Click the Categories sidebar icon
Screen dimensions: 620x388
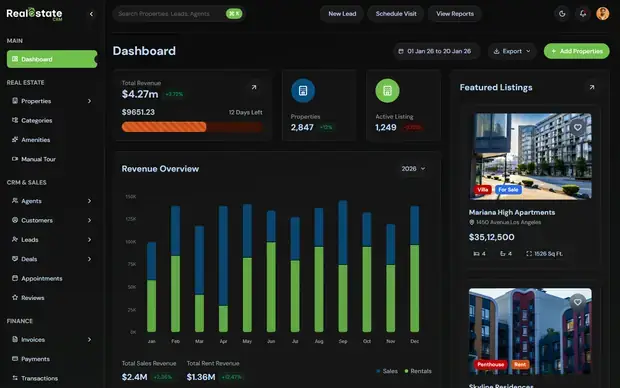click(x=15, y=120)
